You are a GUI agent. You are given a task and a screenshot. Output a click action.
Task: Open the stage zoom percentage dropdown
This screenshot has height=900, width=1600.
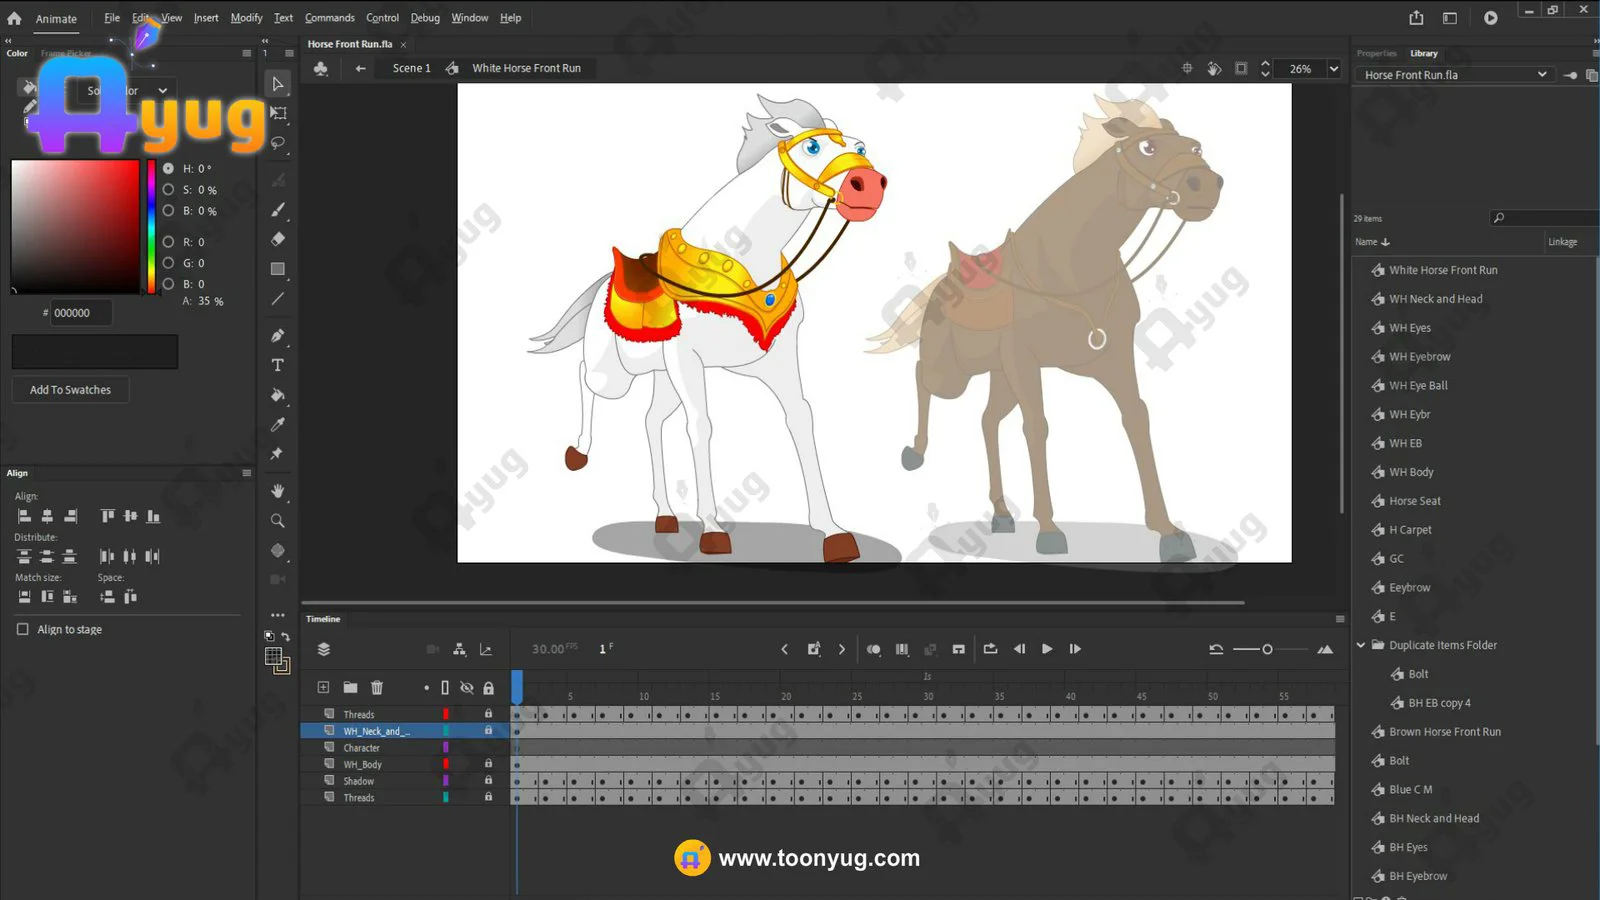click(1333, 69)
